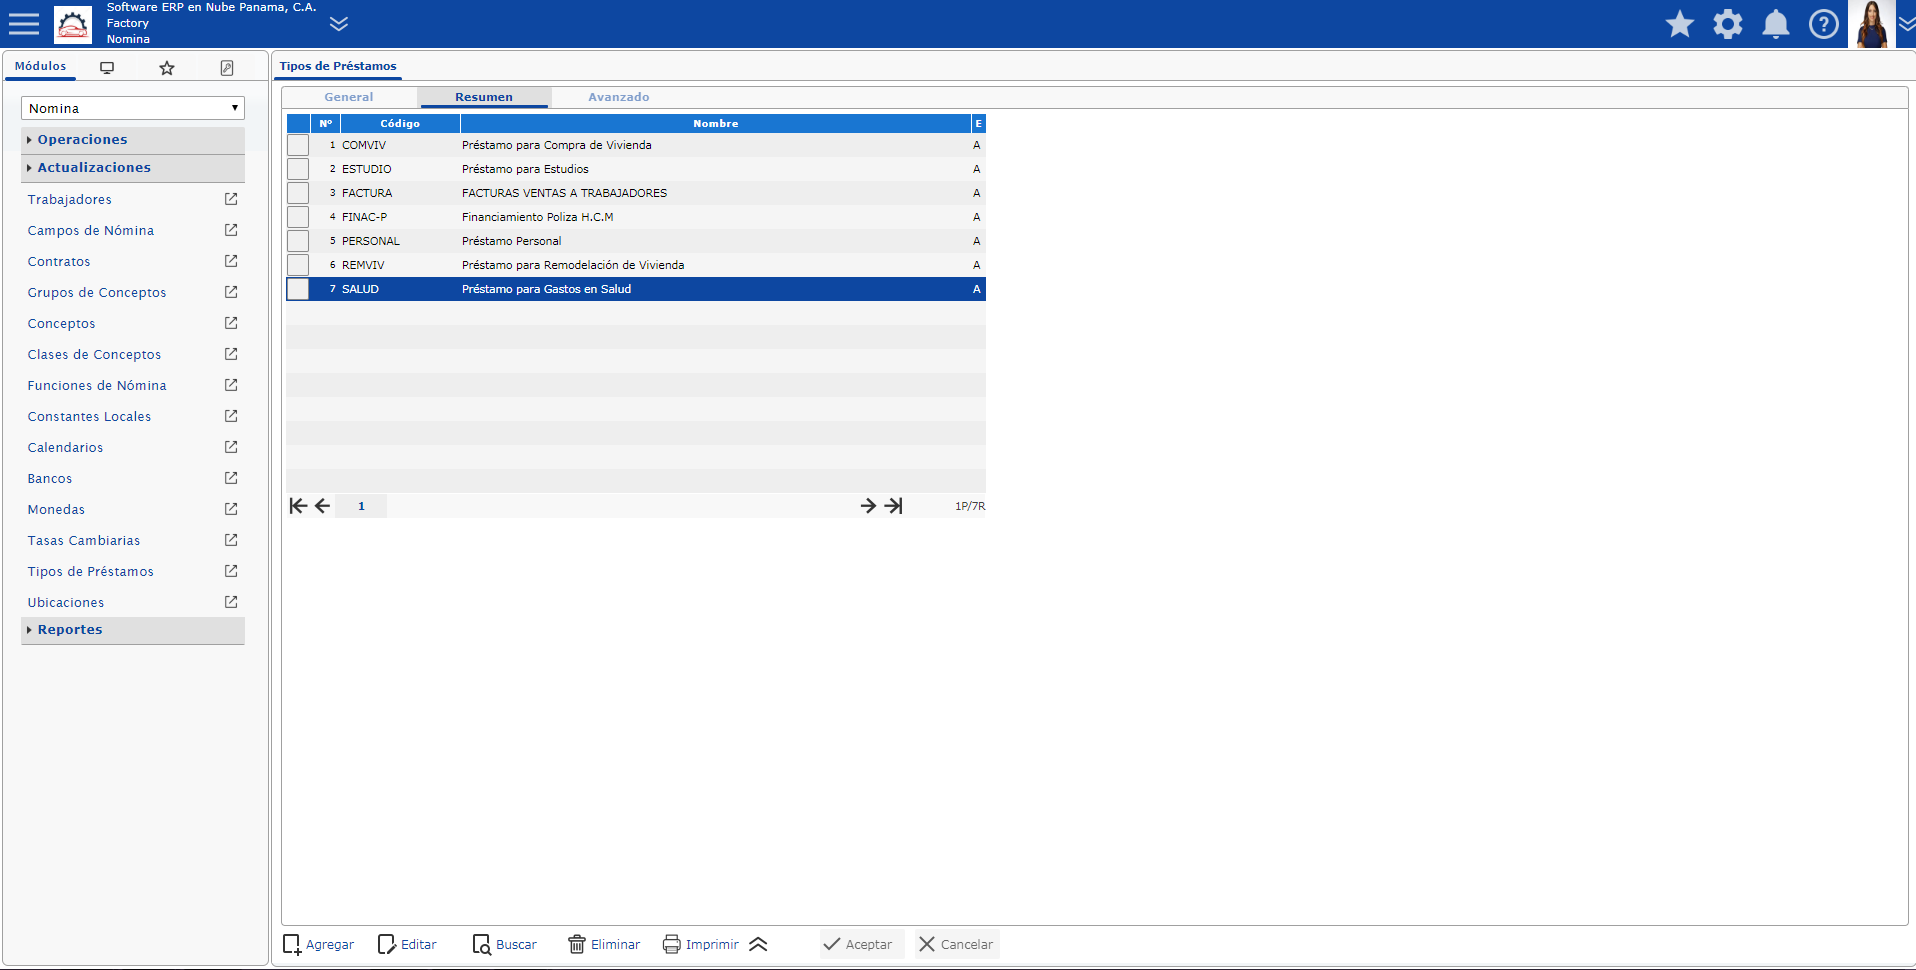Viewport: 1916px width, 970px height.
Task: Open Bancos link
Action: (x=50, y=479)
